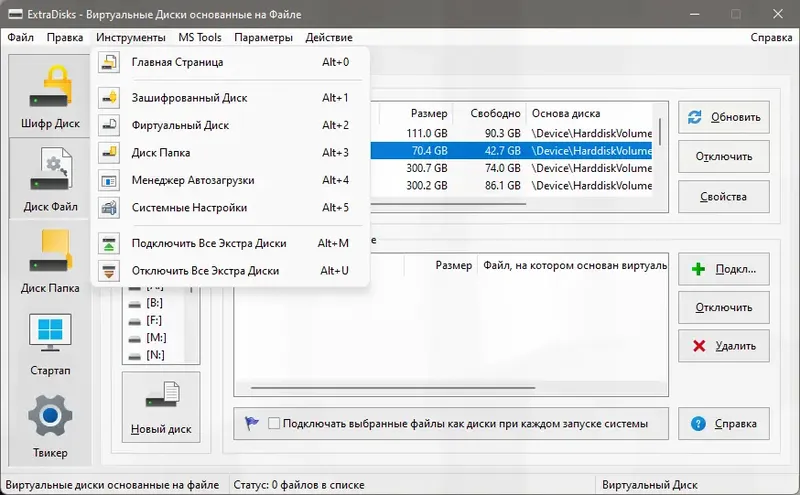The height and width of the screenshot is (495, 800).
Task: Click the Подкл... button with green plus
Action: click(x=724, y=269)
